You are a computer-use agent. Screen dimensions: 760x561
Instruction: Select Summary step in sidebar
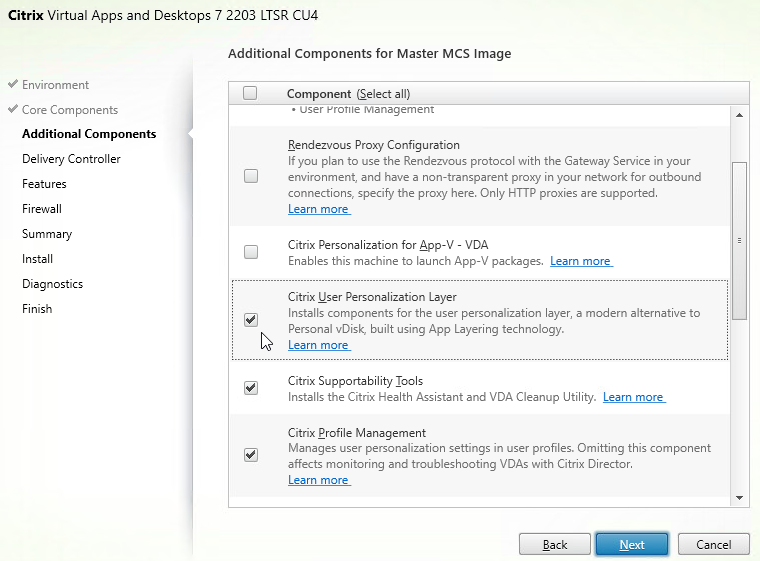coord(47,234)
